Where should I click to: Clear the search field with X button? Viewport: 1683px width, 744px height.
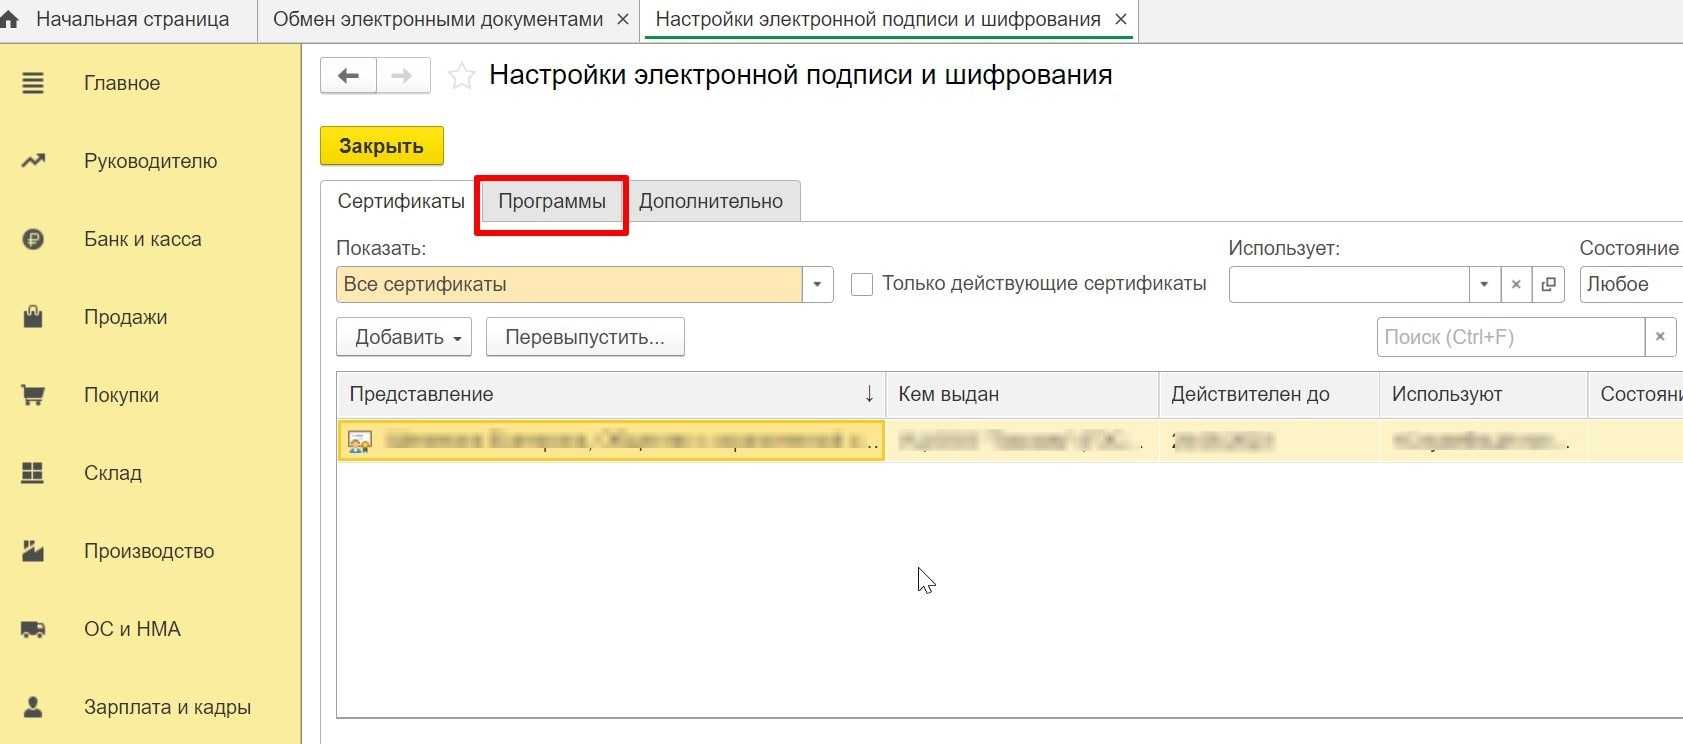[1660, 337]
